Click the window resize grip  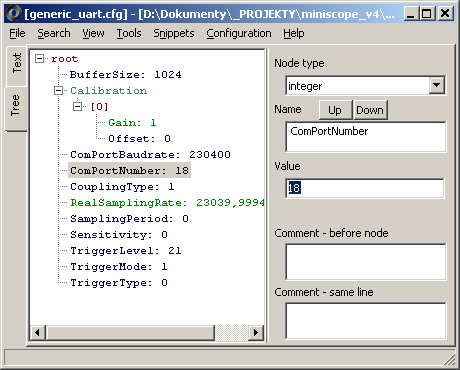pos(450,360)
